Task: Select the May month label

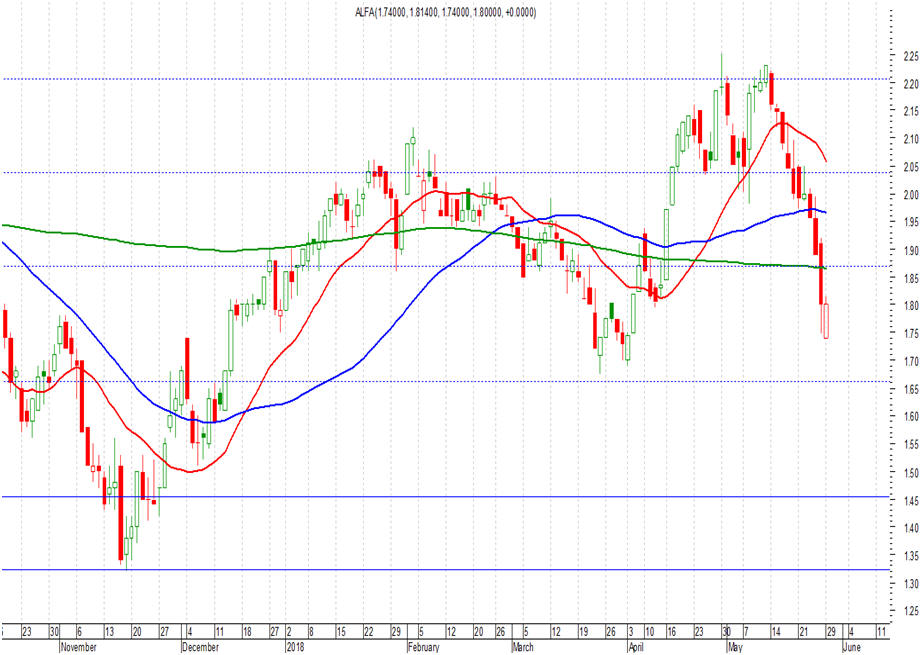Action: pyautogui.click(x=735, y=647)
